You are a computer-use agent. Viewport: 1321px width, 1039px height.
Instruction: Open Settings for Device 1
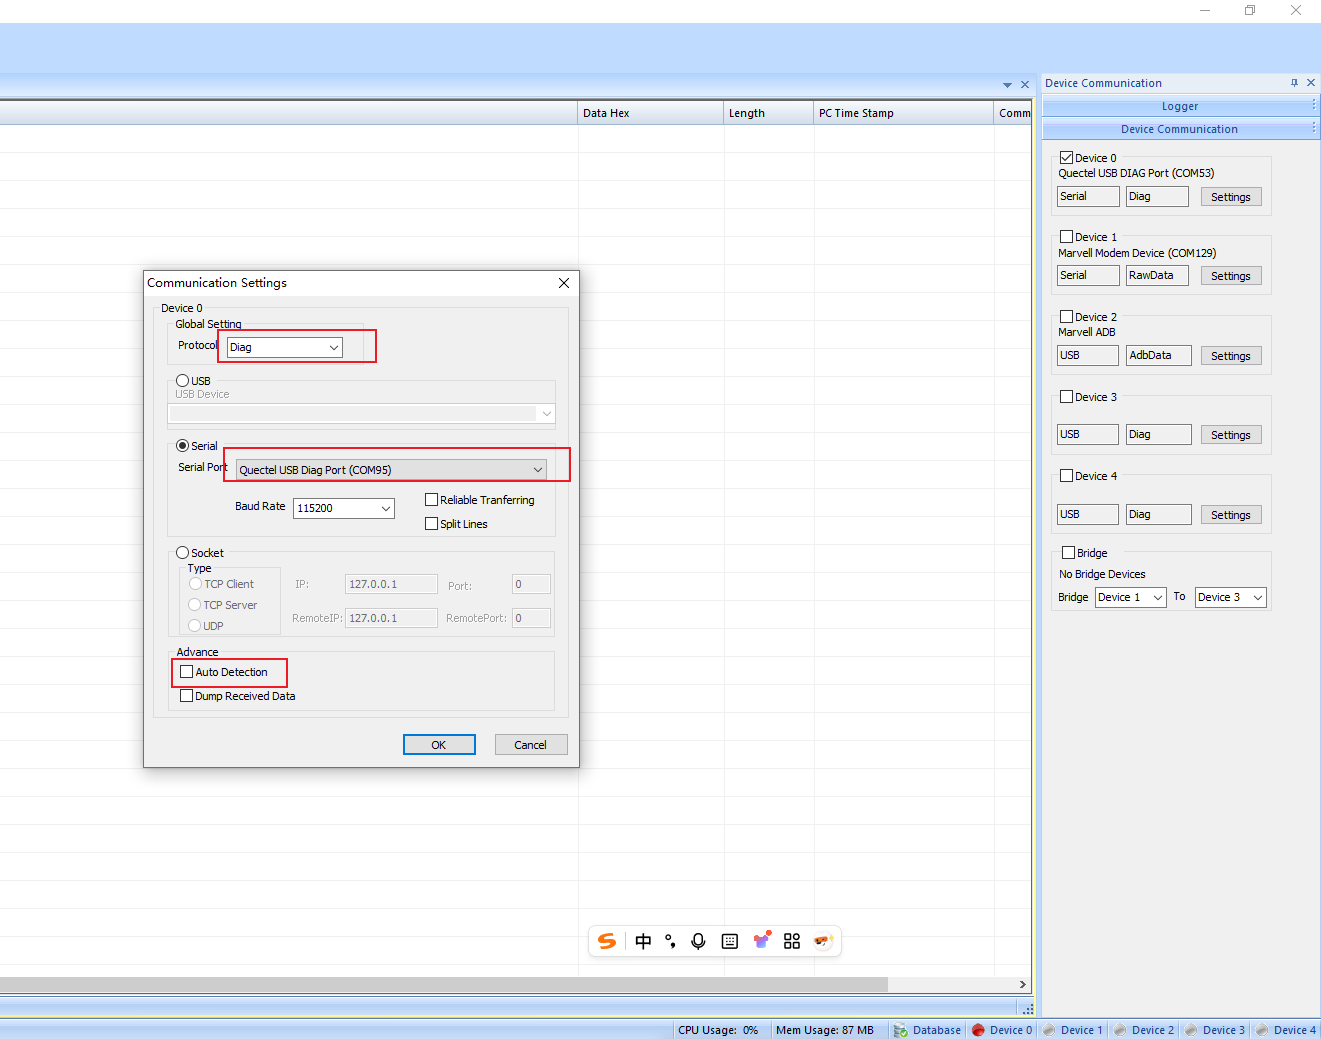(x=1231, y=276)
